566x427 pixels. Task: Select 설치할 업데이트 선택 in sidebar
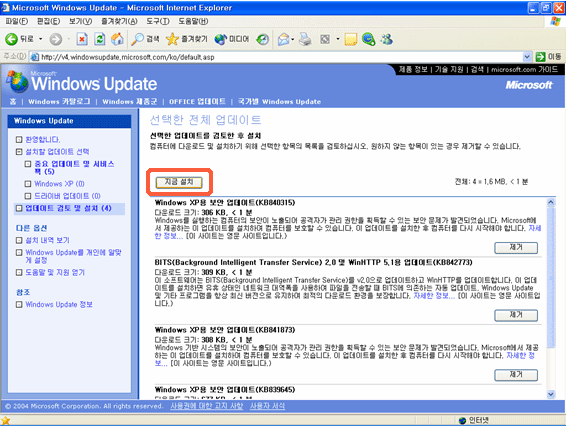click(57, 152)
